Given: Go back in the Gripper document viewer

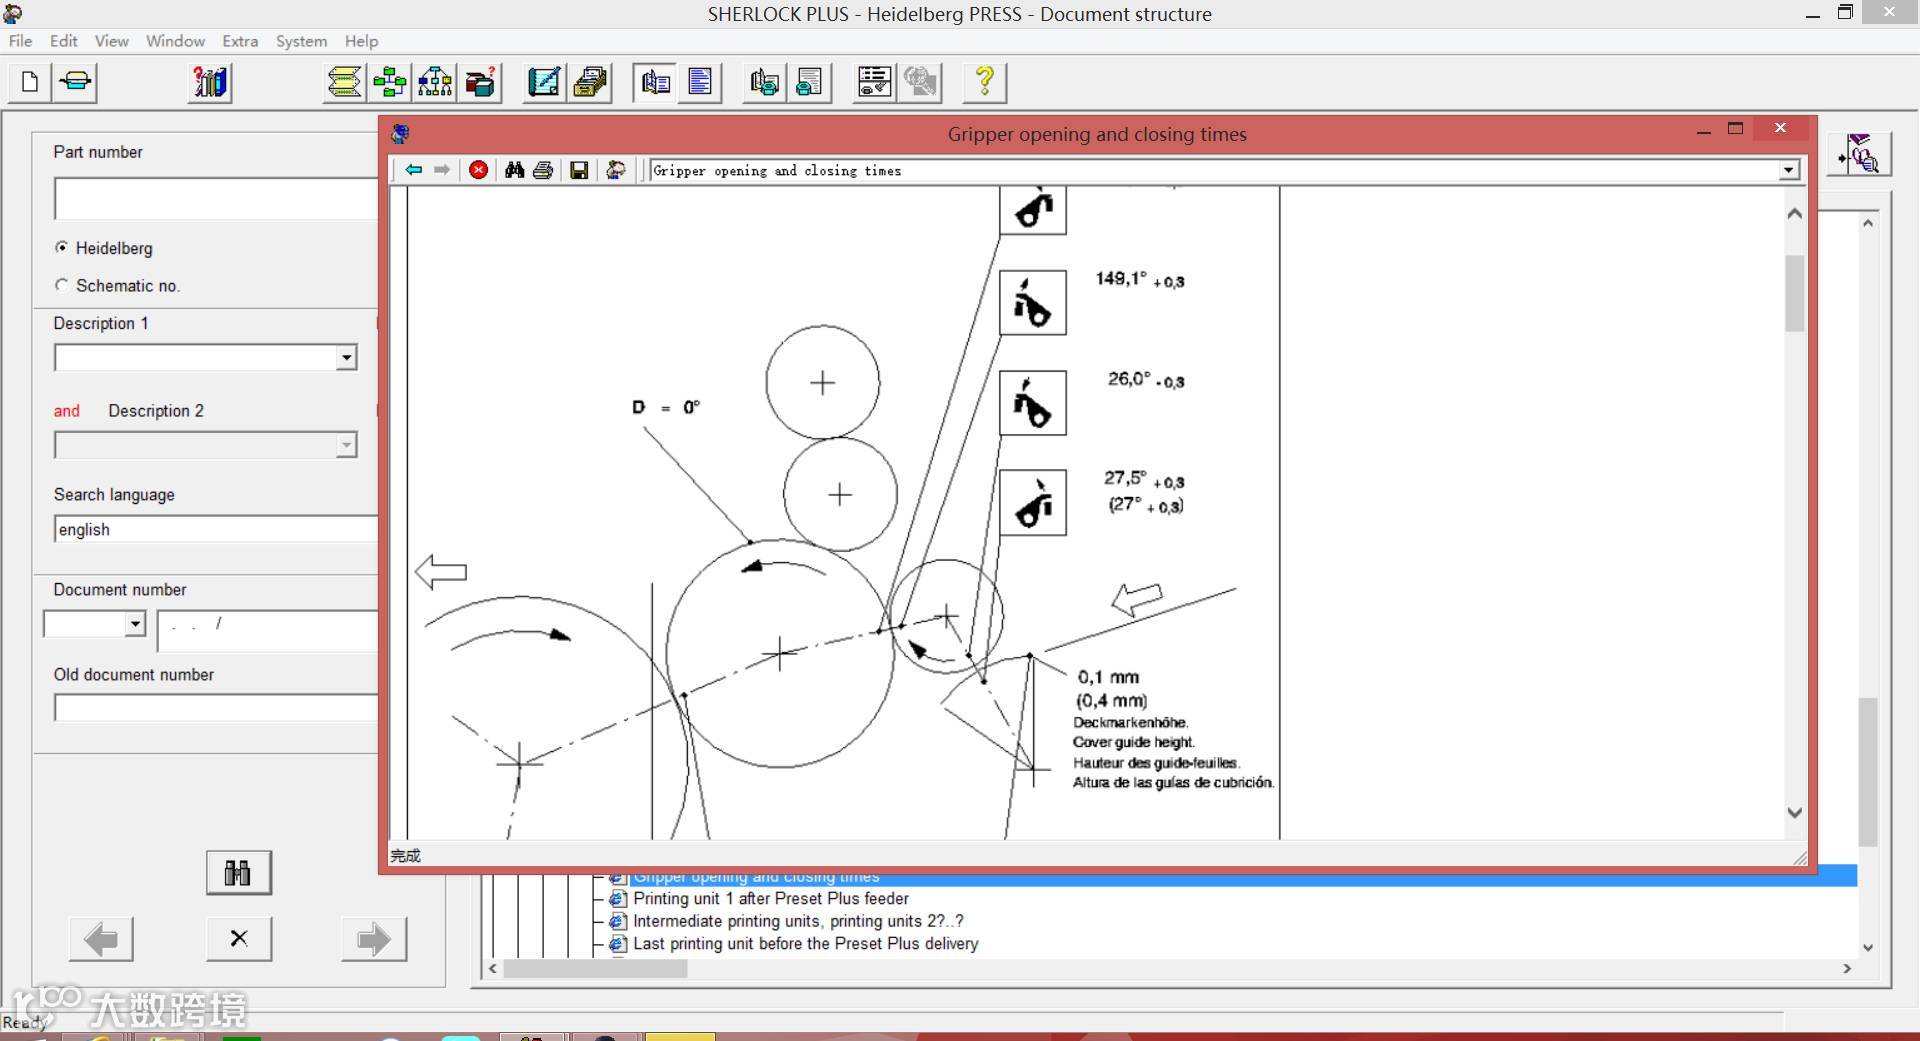Looking at the screenshot, I should point(413,170).
